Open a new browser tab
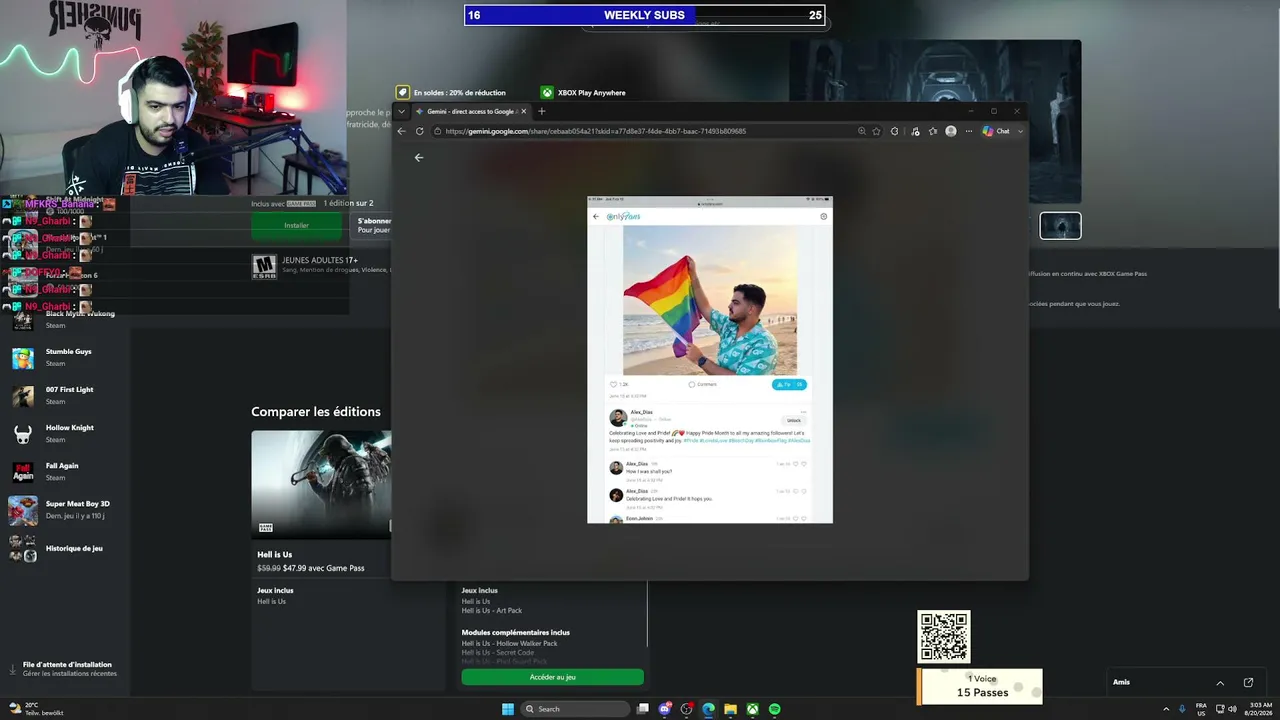The width and height of the screenshot is (1280, 720). tap(542, 111)
